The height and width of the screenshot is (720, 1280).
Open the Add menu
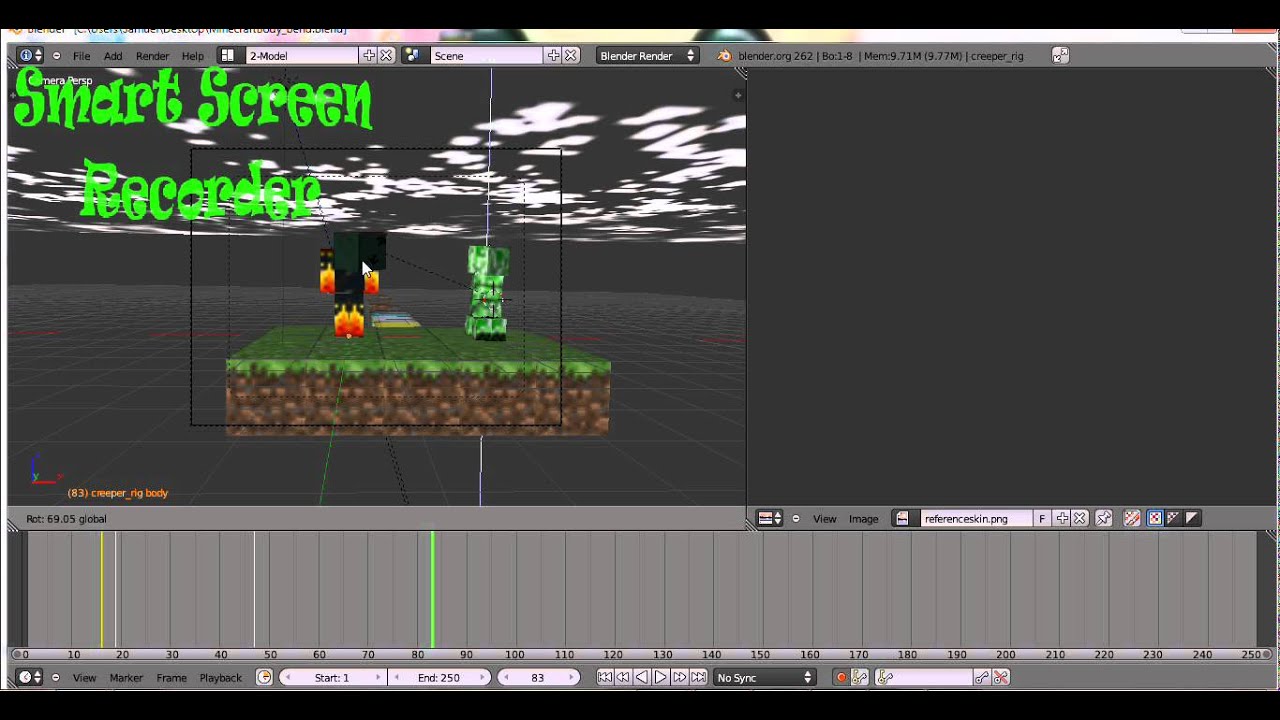[113, 56]
